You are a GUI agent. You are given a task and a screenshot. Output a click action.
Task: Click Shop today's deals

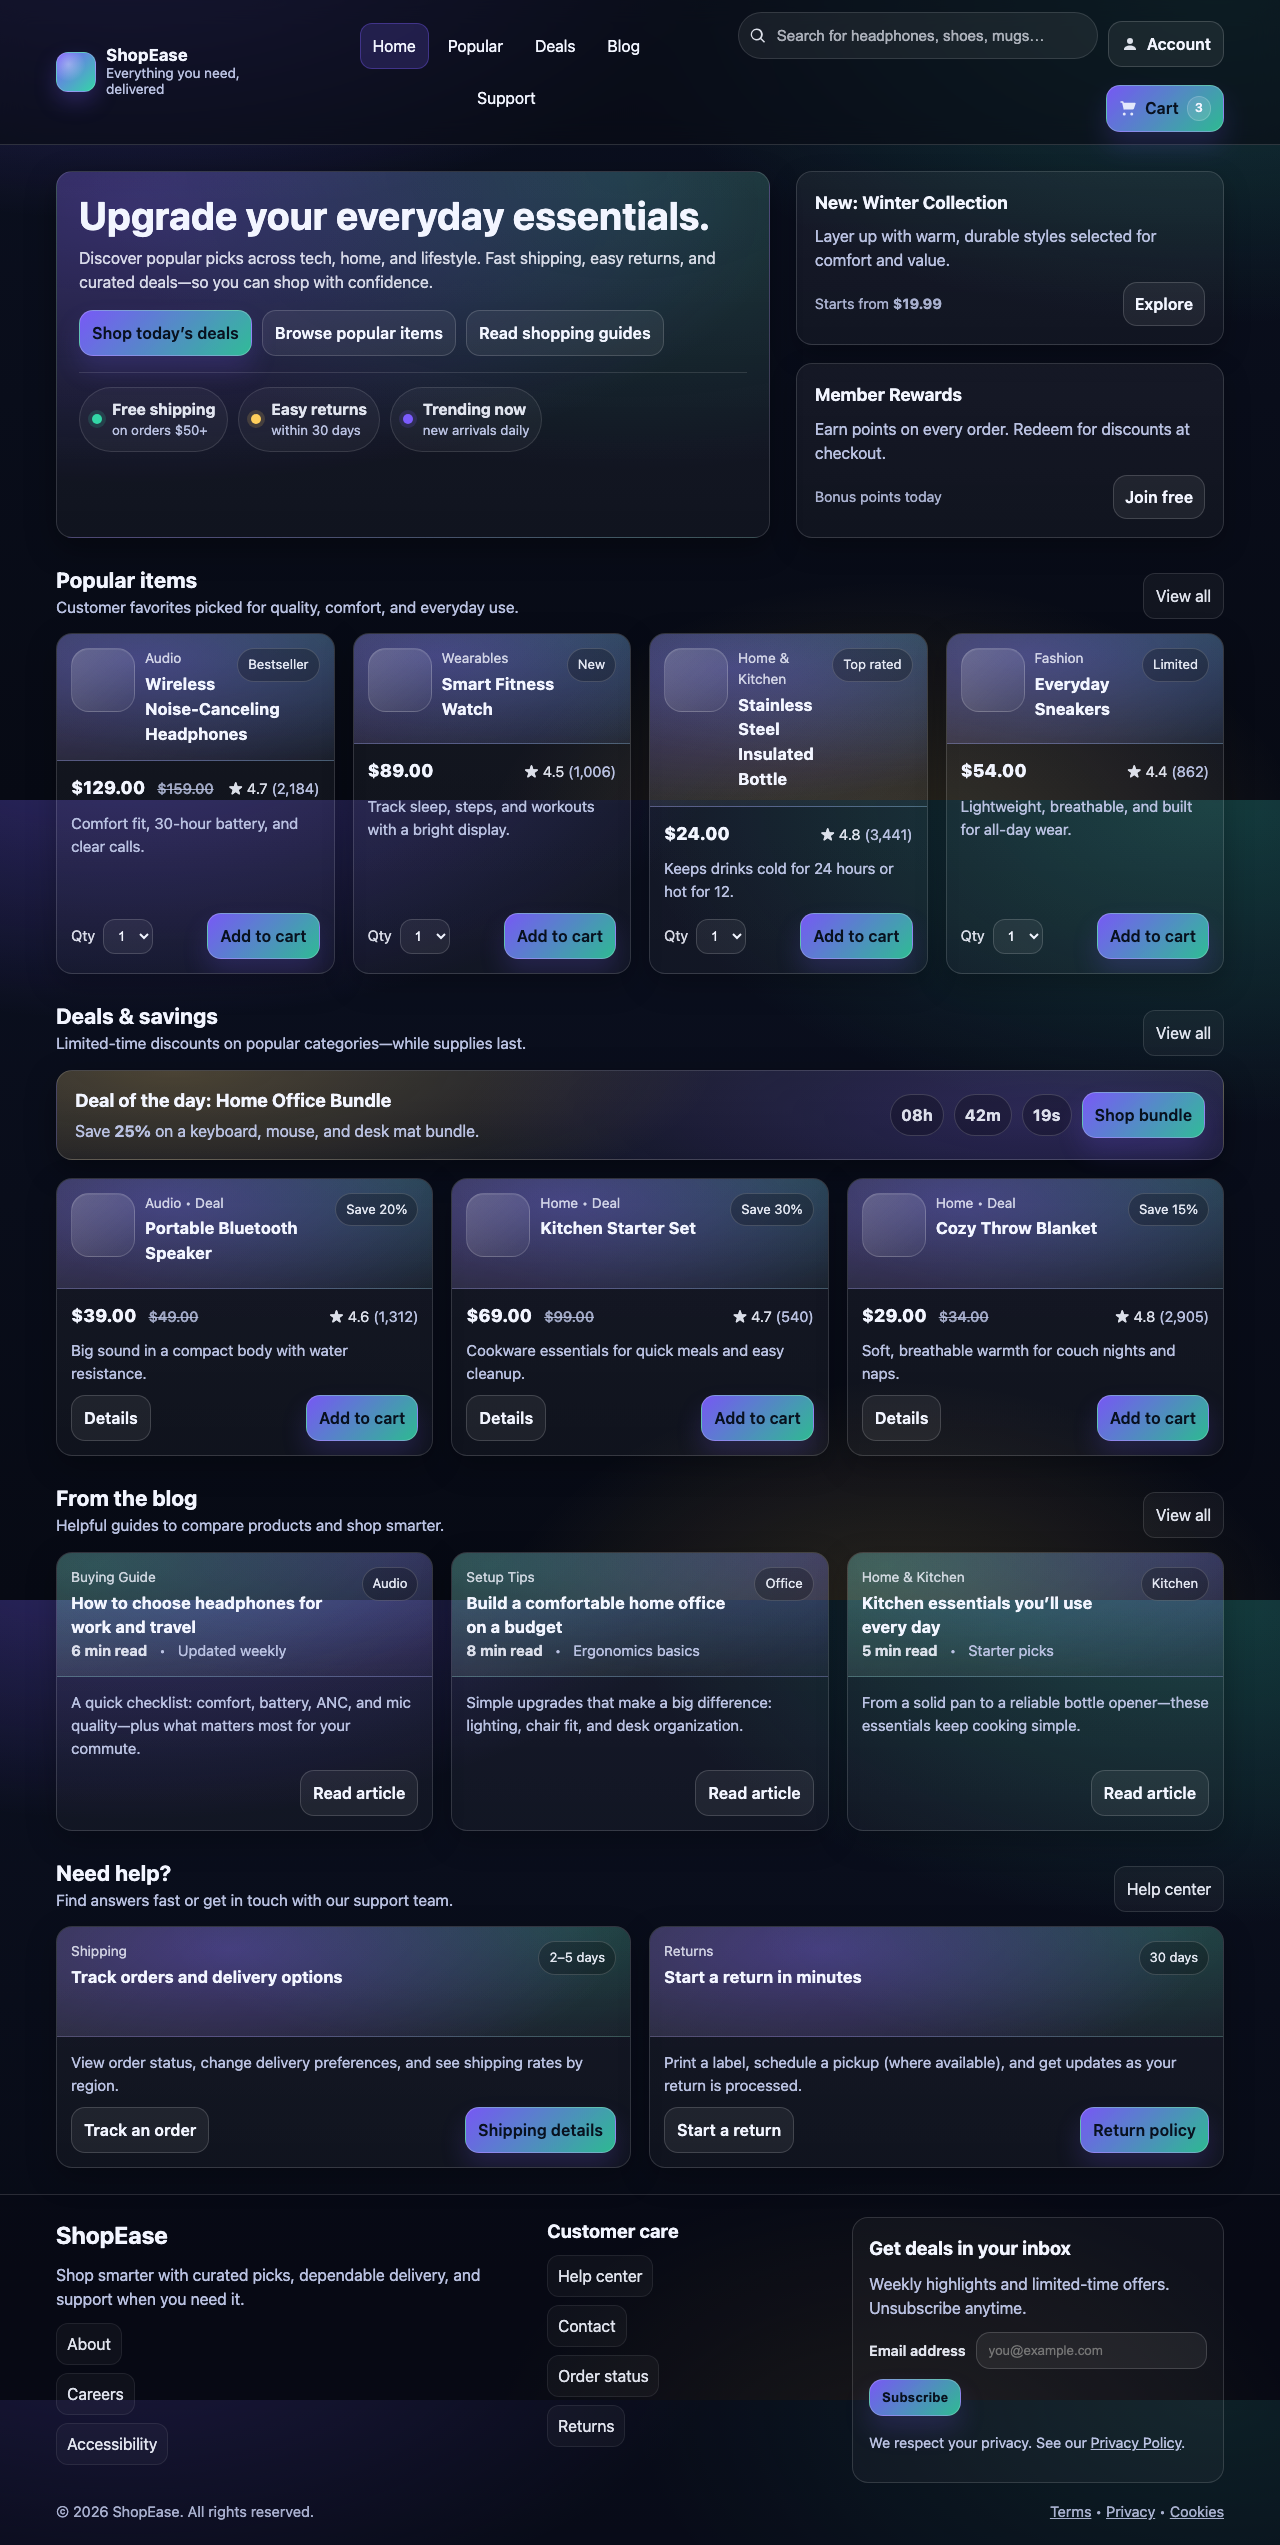coord(164,333)
